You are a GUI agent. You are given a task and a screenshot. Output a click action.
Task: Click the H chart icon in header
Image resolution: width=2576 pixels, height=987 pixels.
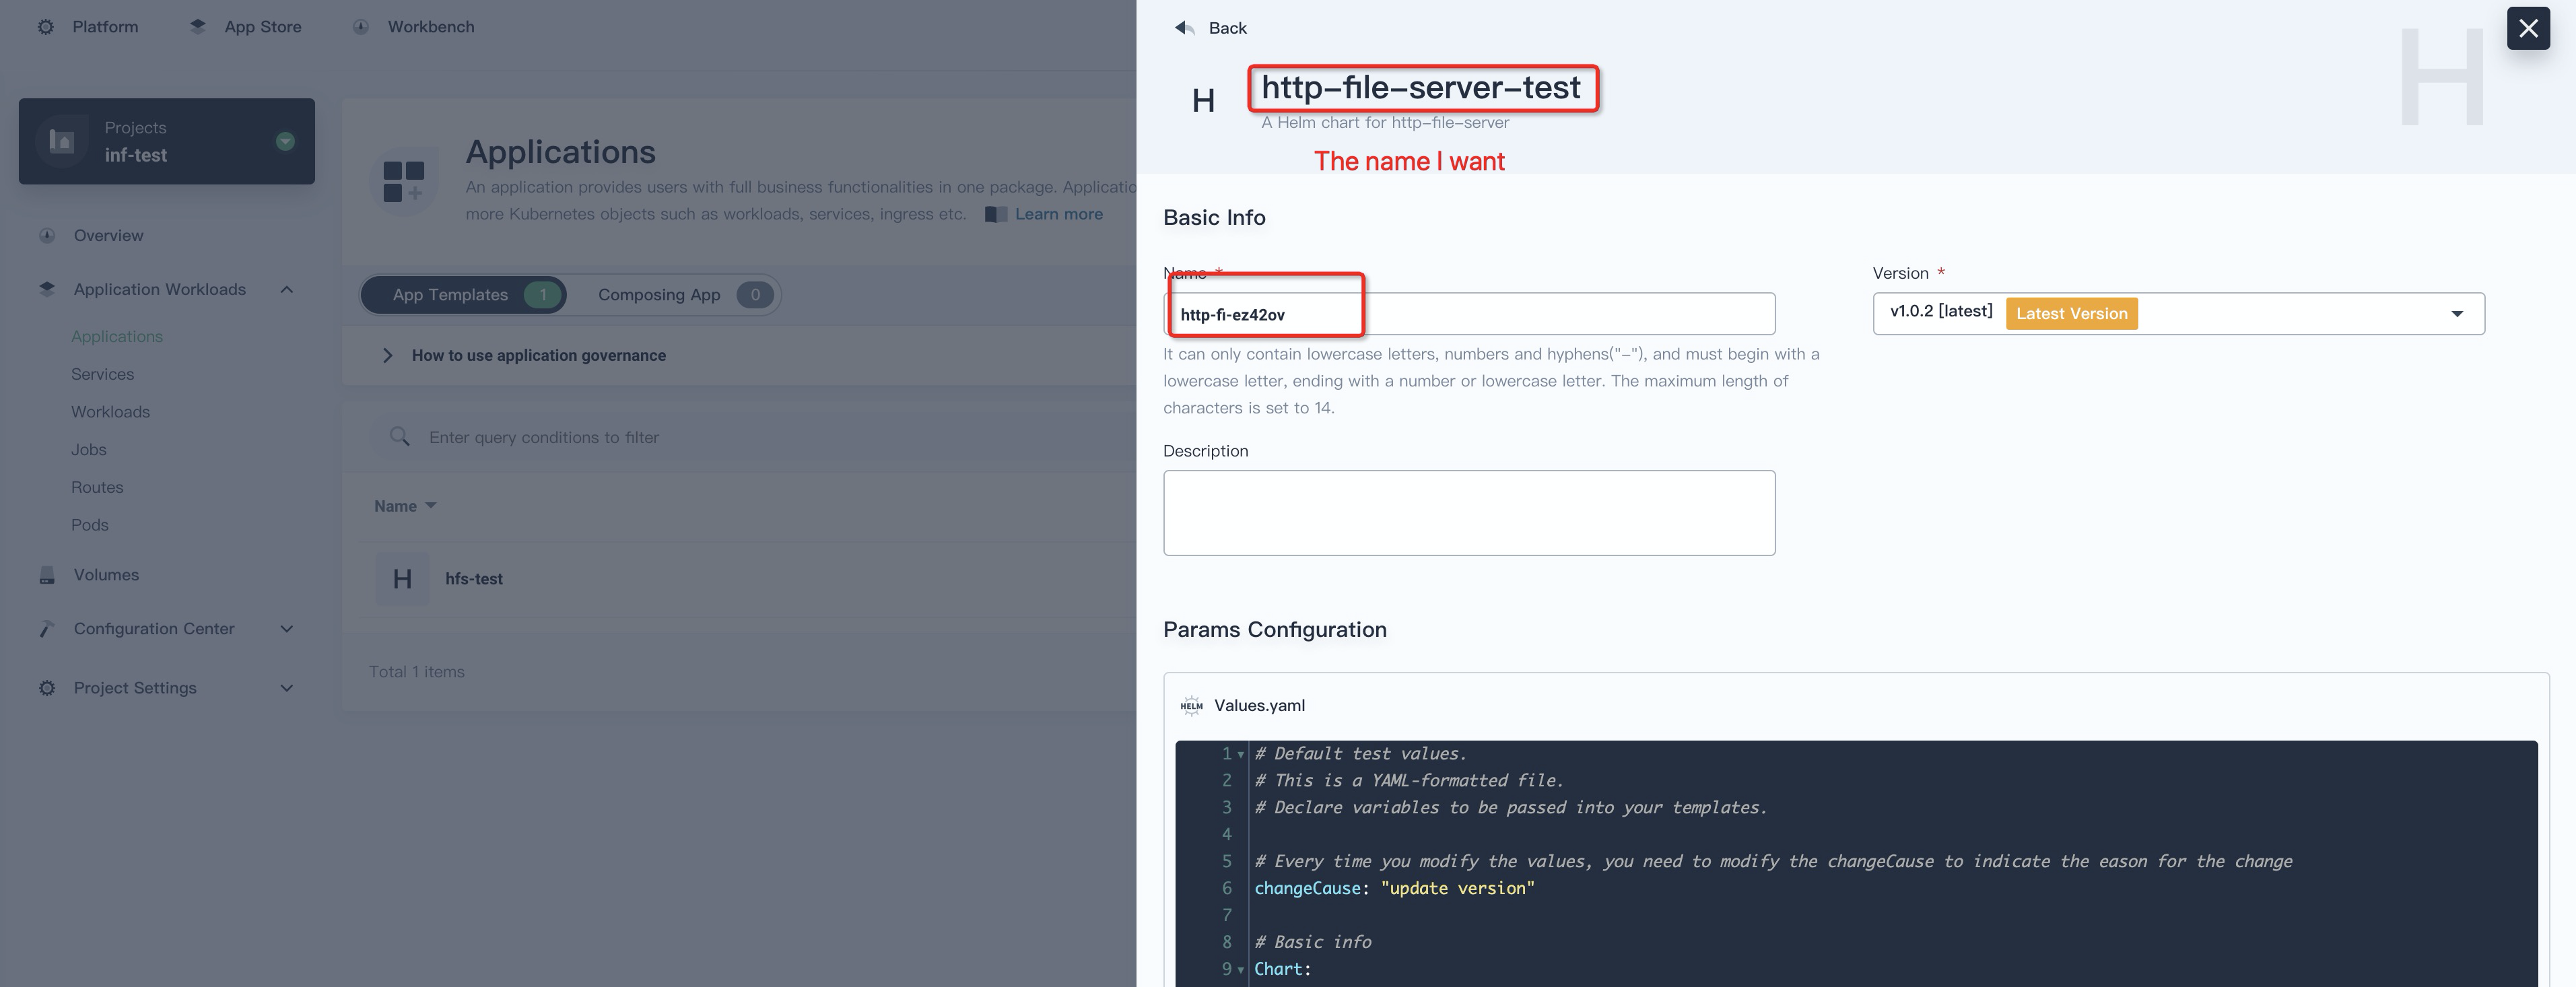tap(1204, 101)
